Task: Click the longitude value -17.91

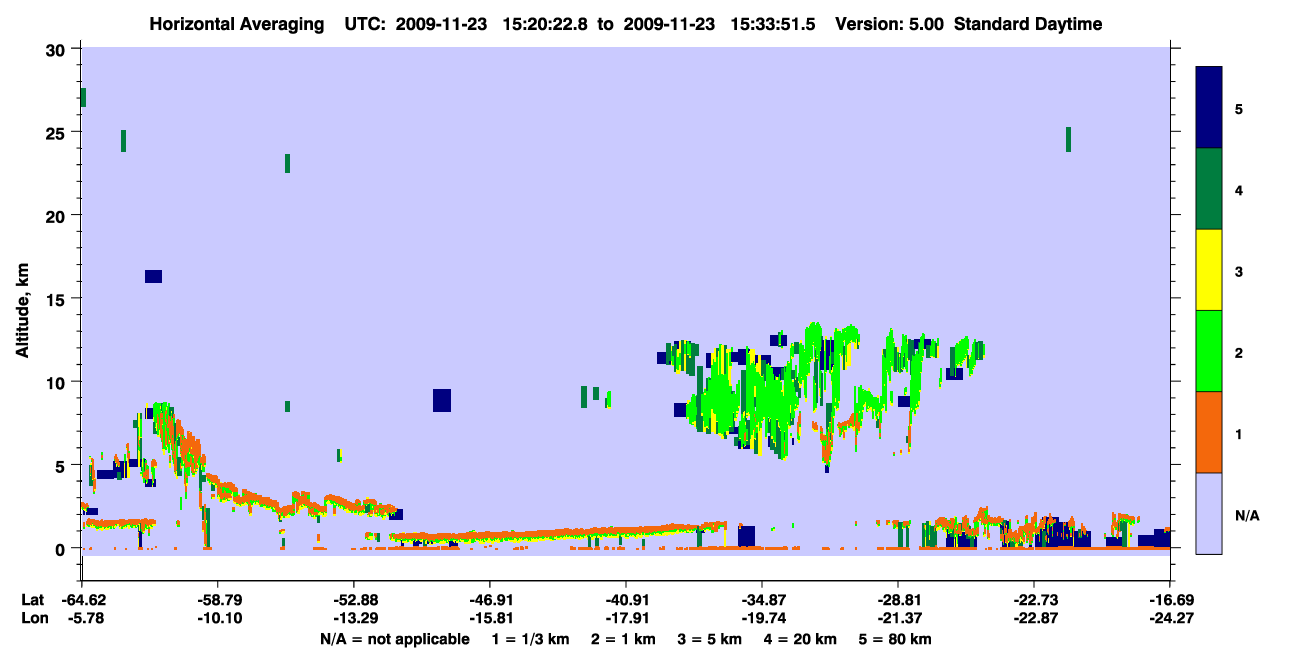Action: (x=626, y=618)
